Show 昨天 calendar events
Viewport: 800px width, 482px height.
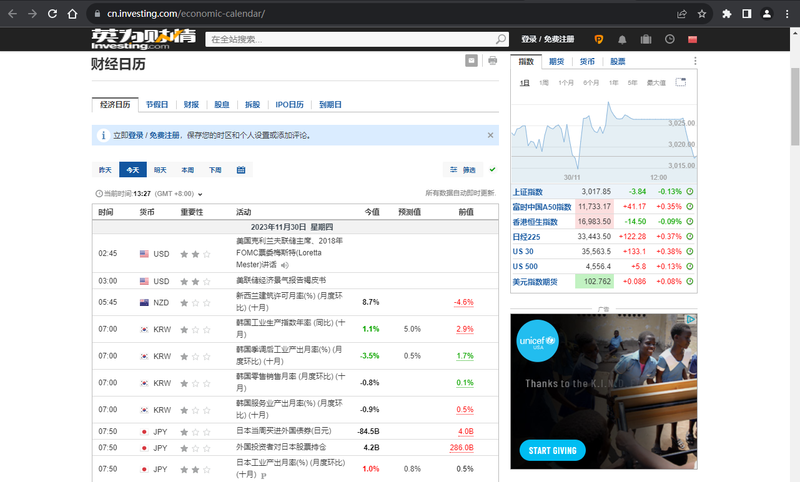point(105,170)
